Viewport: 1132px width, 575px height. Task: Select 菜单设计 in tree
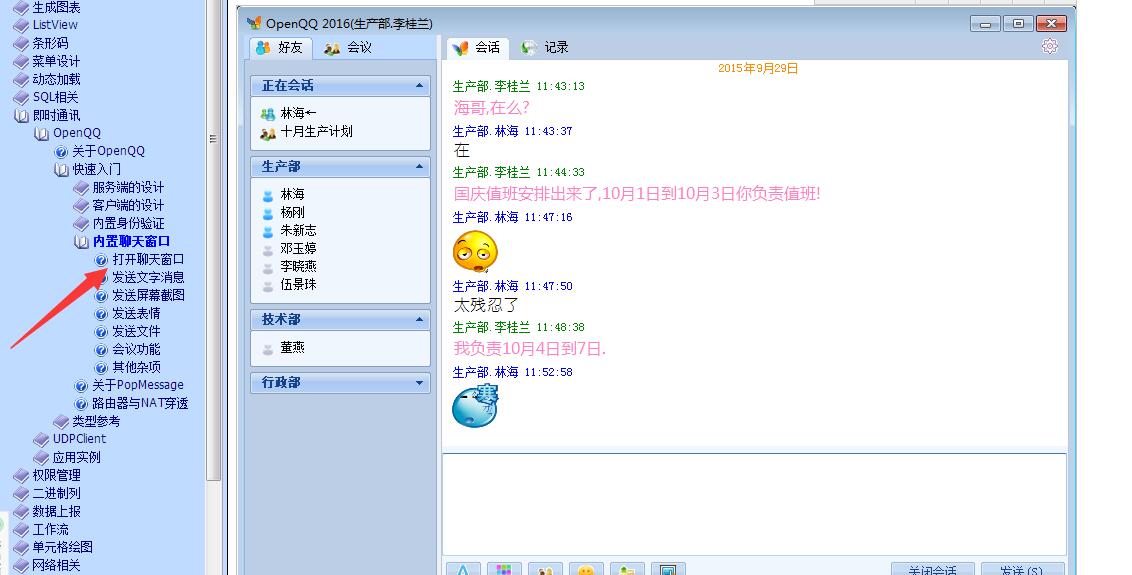[x=56, y=61]
